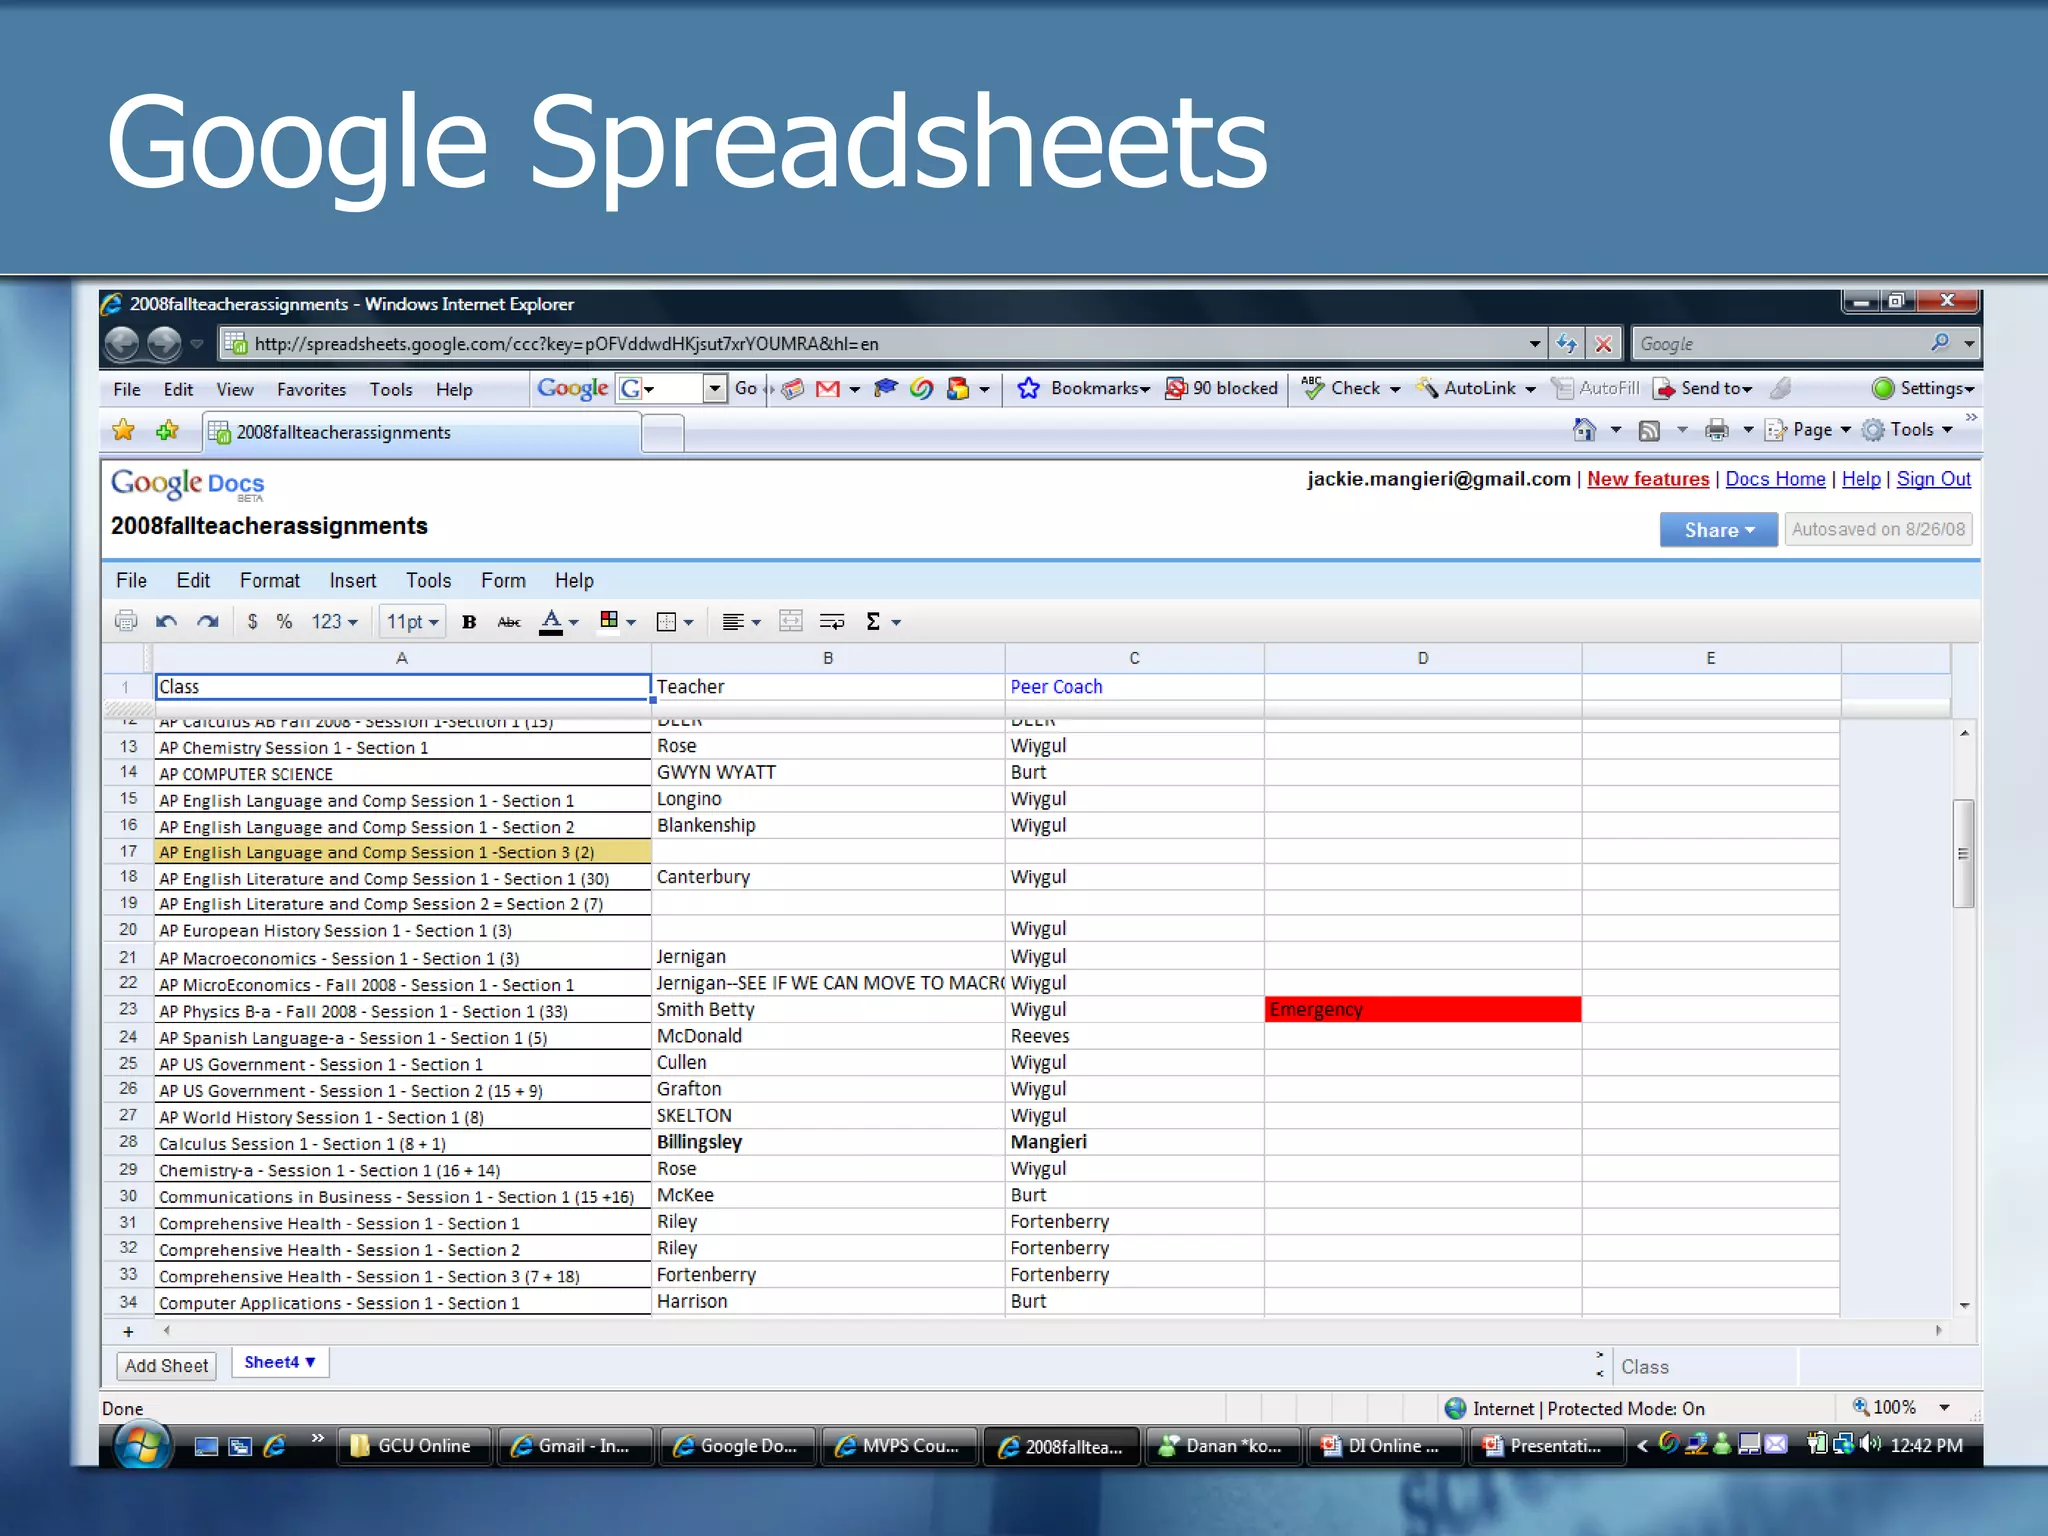
Task: Click the Help link near Sign Out
Action: pos(1861,479)
